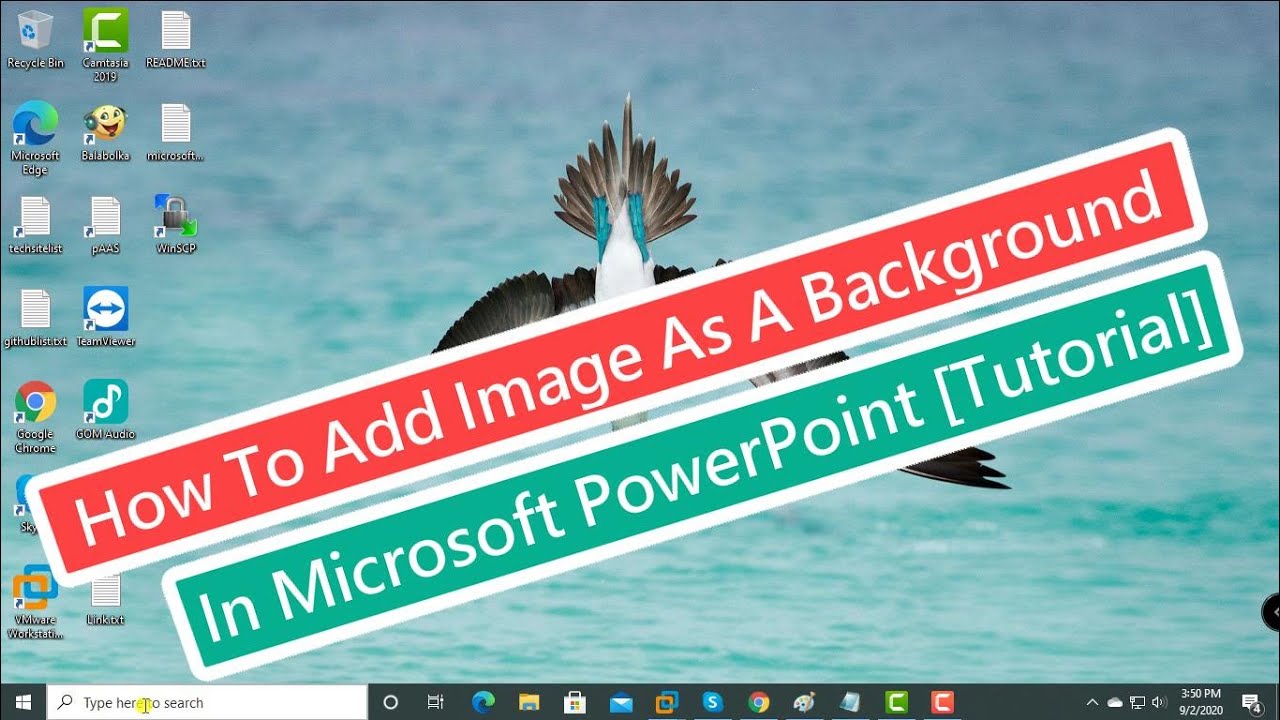Select the githublist.txt file icon

(35, 318)
